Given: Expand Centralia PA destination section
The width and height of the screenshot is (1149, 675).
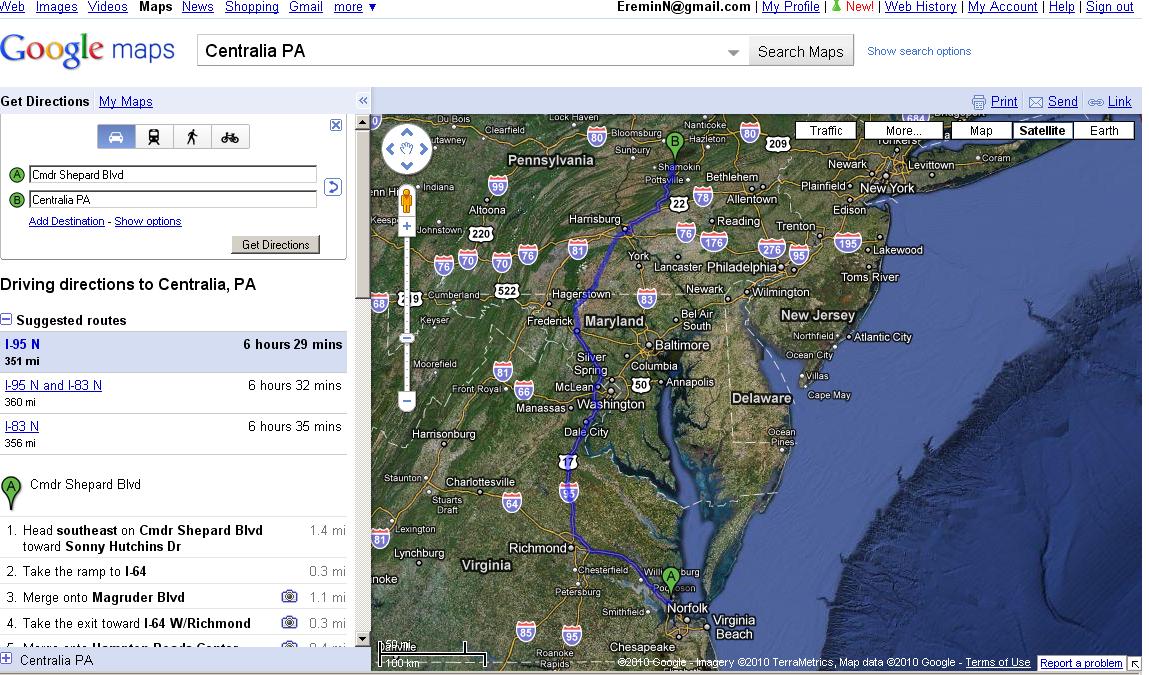Looking at the screenshot, I should point(7,659).
